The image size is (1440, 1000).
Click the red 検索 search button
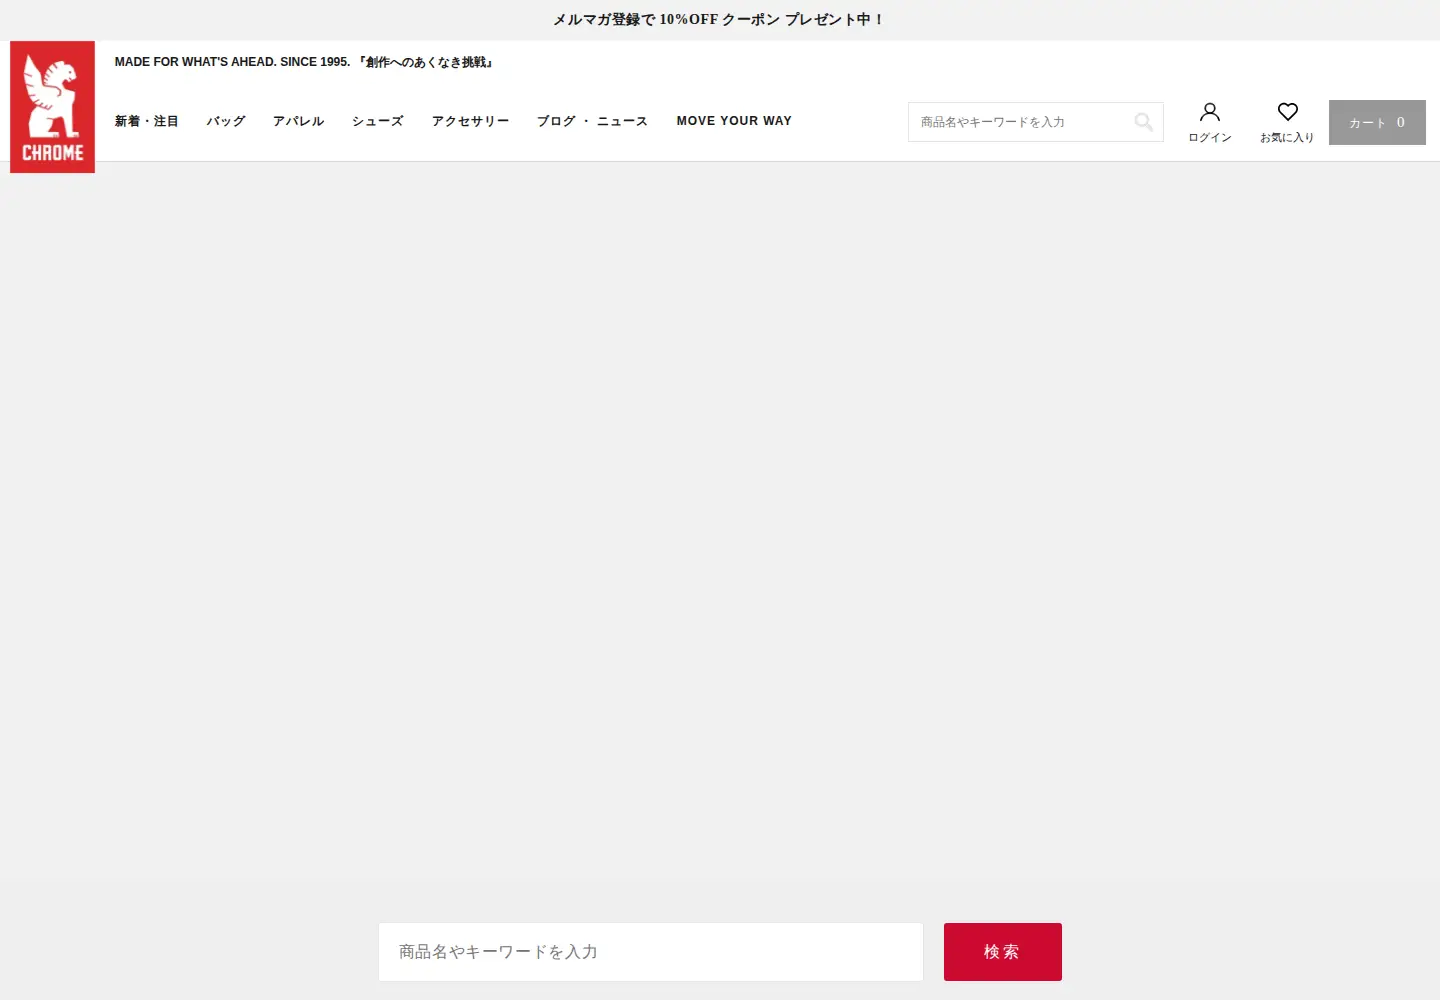(x=1003, y=952)
